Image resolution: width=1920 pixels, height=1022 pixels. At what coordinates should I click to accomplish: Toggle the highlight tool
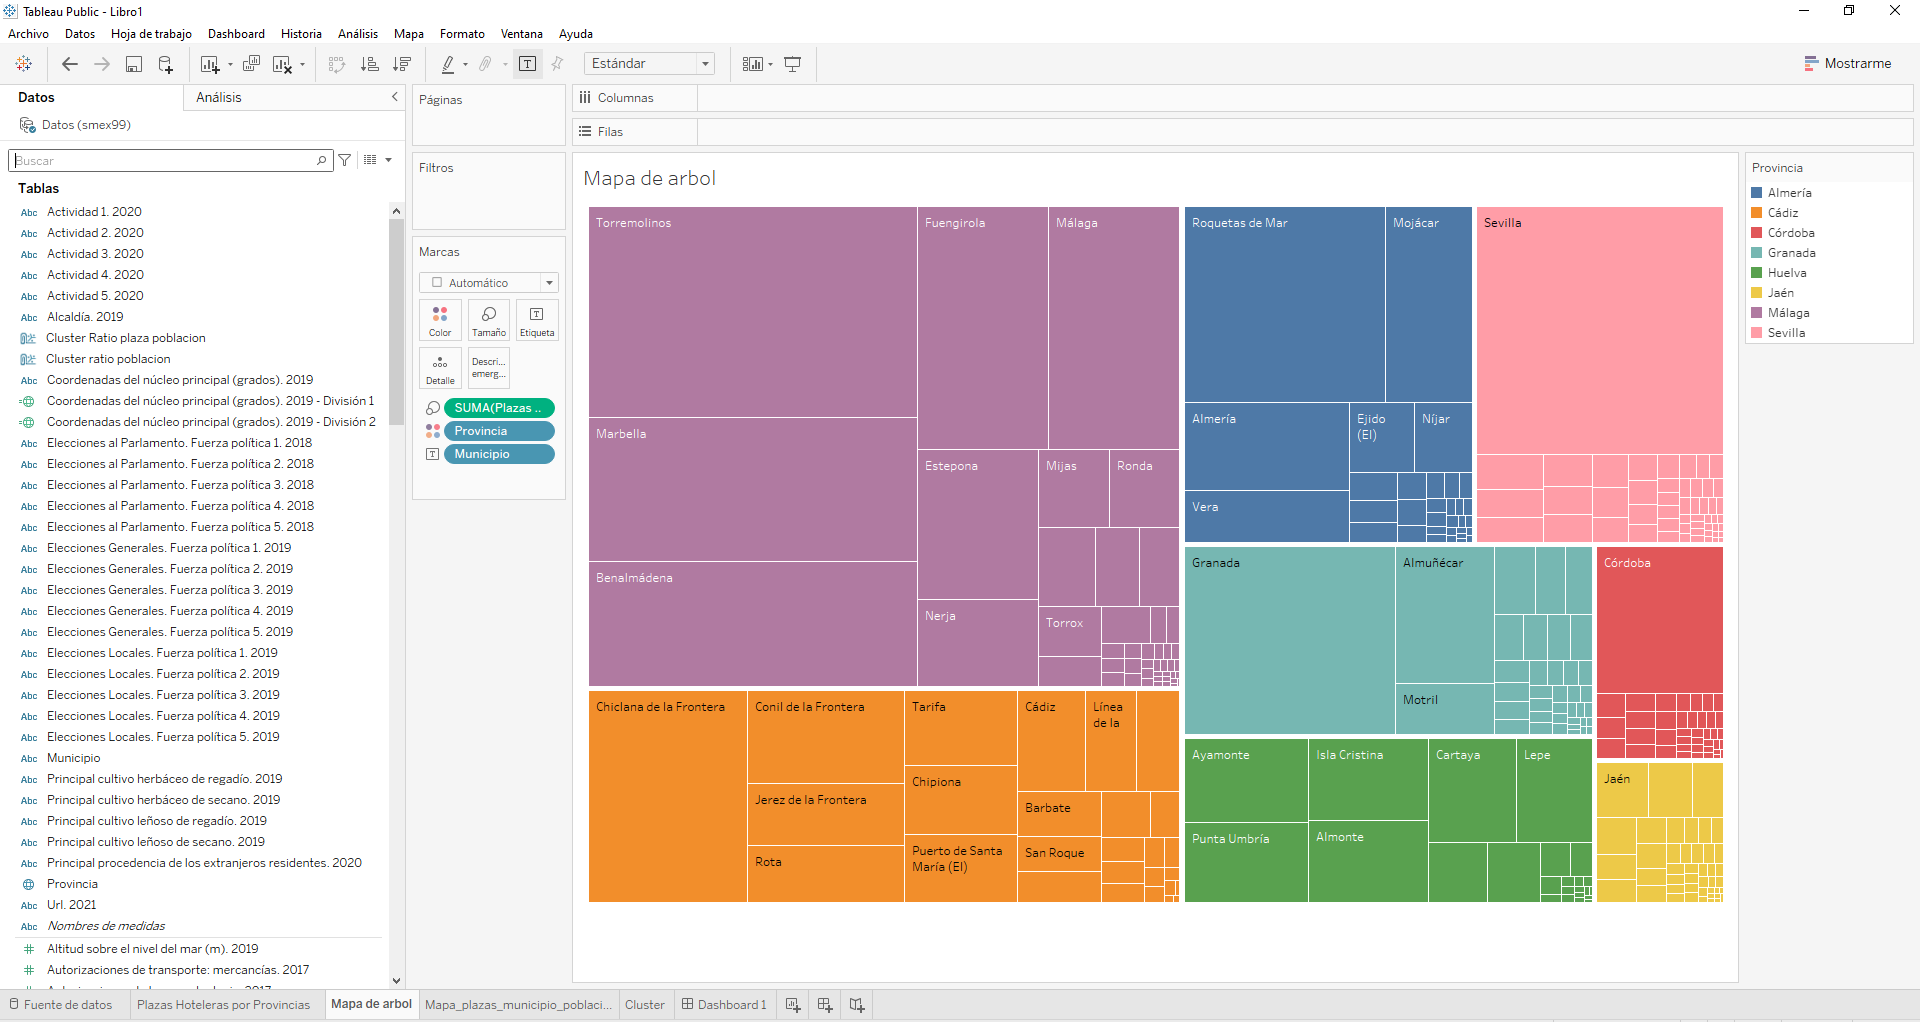[x=450, y=63]
